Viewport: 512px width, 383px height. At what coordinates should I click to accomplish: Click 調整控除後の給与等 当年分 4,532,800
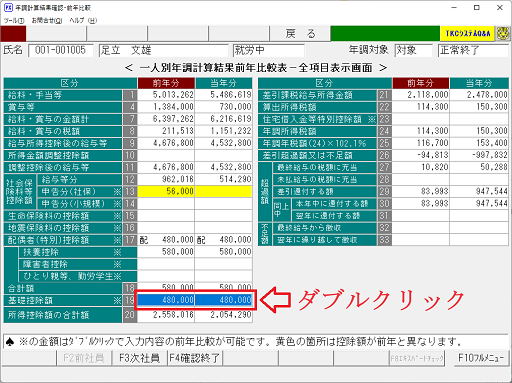pyautogui.click(x=224, y=167)
